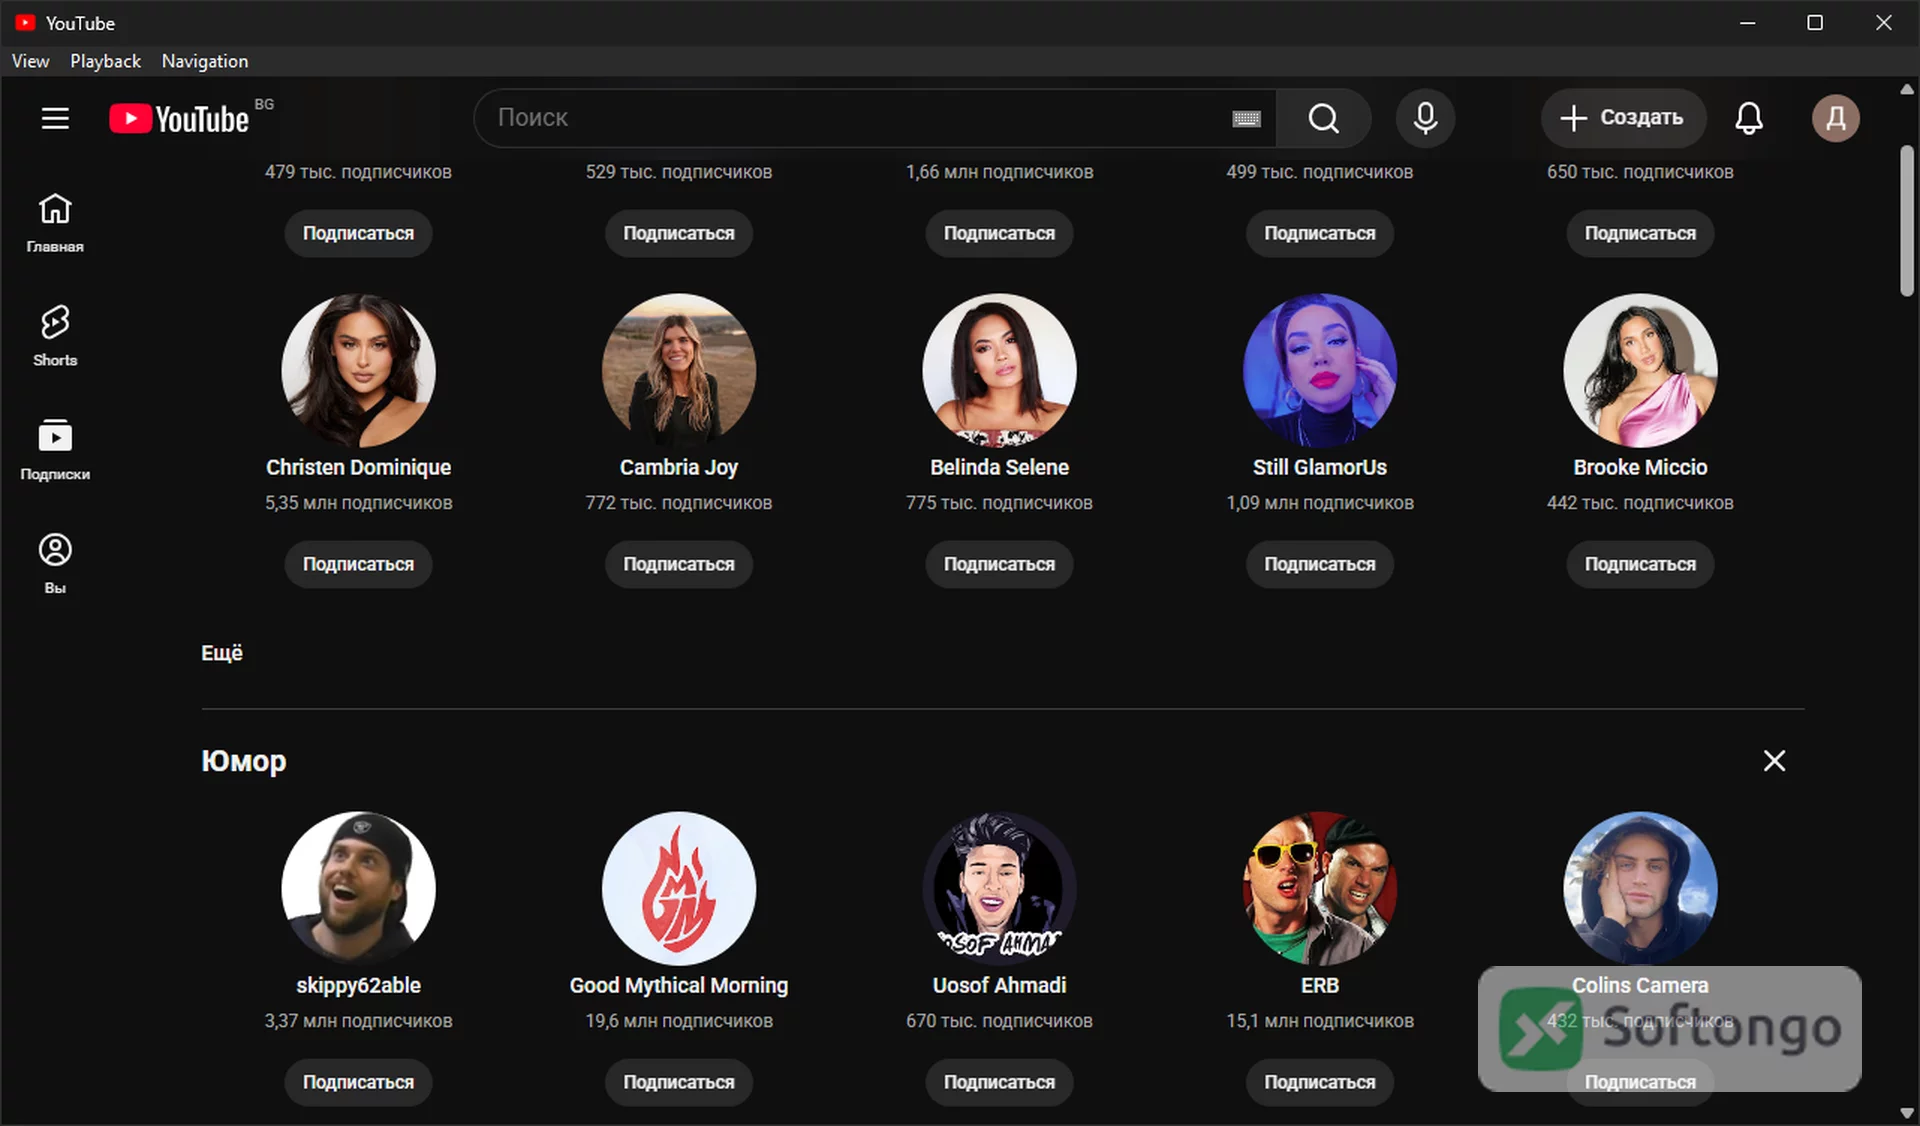Screen dimensions: 1920x1126
Task: Open Shorts in sidebar
Action: (x=55, y=337)
